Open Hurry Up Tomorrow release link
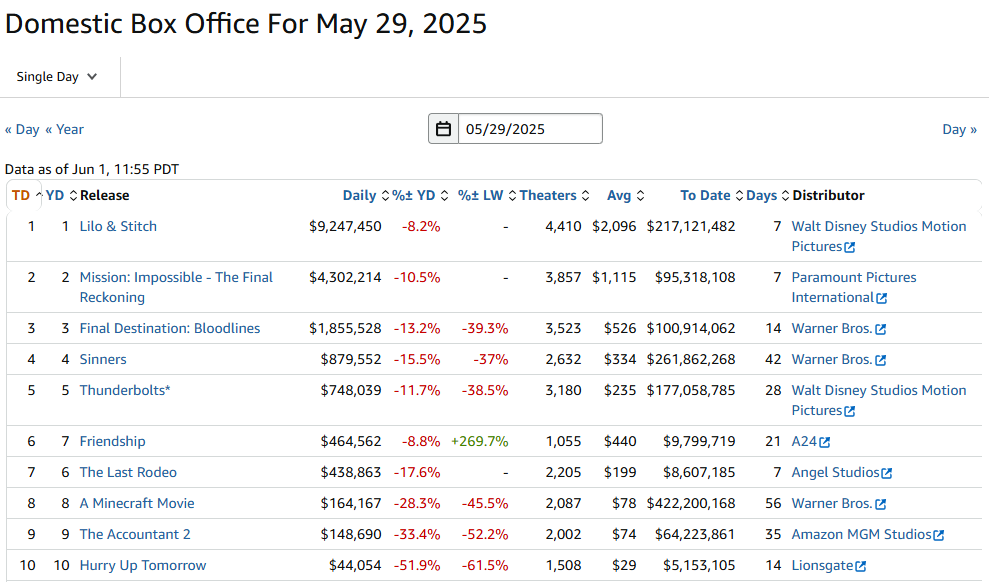The height and width of the screenshot is (582, 989). point(143,565)
